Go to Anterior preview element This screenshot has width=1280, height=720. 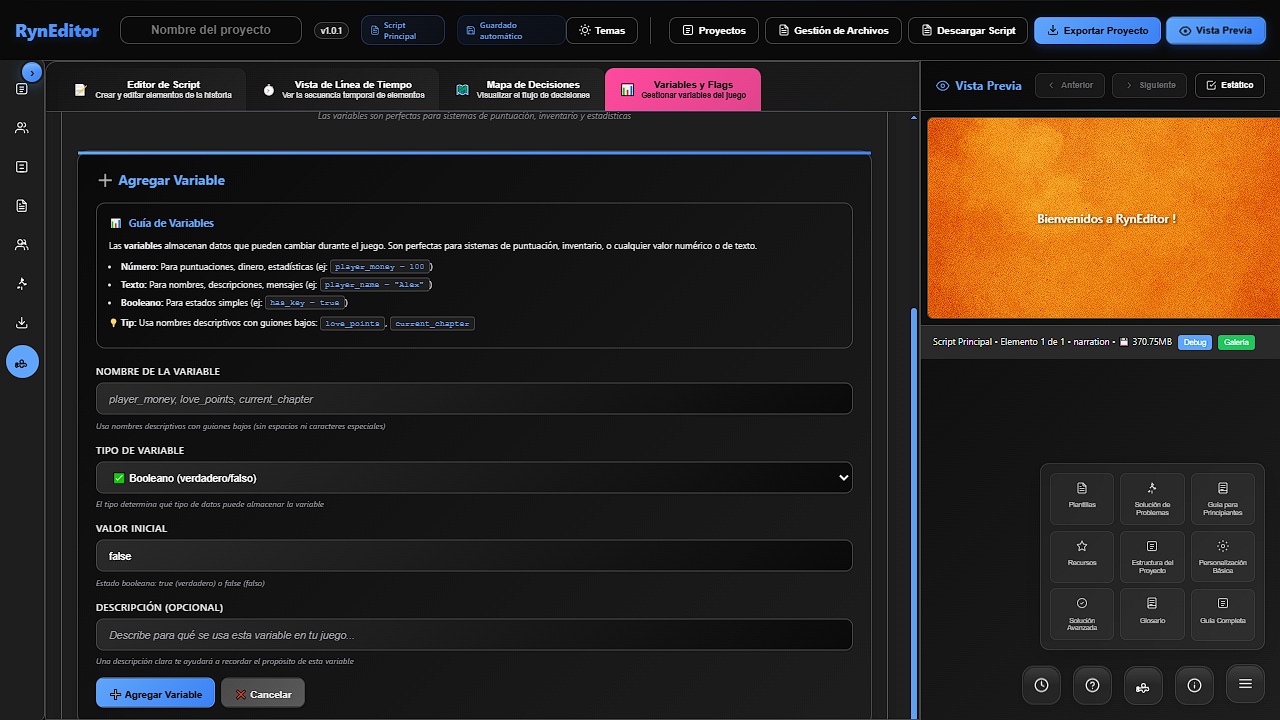click(1070, 85)
